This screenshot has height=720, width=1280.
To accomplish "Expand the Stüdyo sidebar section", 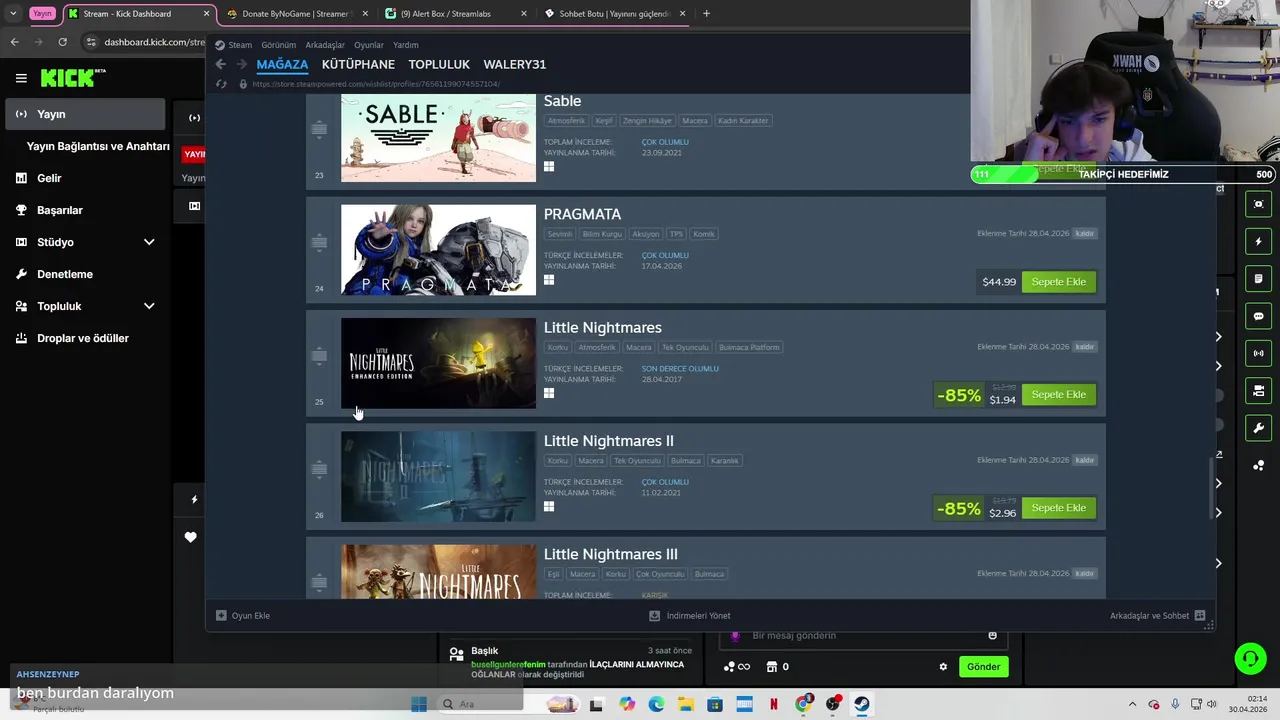I will pos(149,242).
